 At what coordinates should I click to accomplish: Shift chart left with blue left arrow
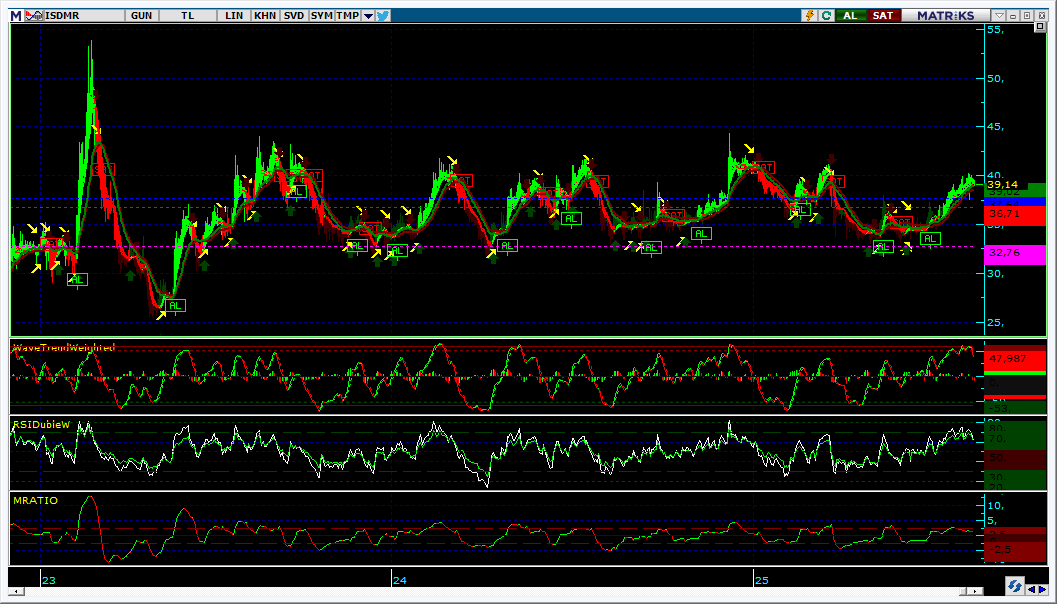pyautogui.click(x=1031, y=588)
